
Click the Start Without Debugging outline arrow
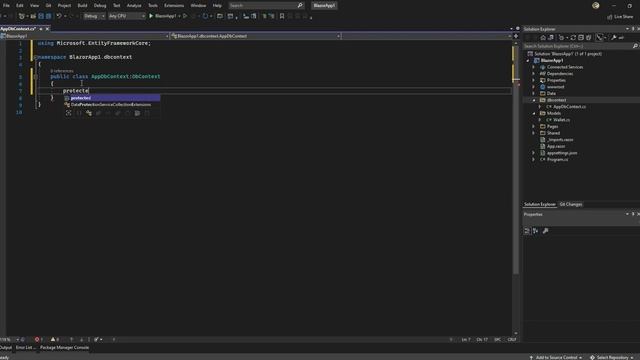coord(185,16)
